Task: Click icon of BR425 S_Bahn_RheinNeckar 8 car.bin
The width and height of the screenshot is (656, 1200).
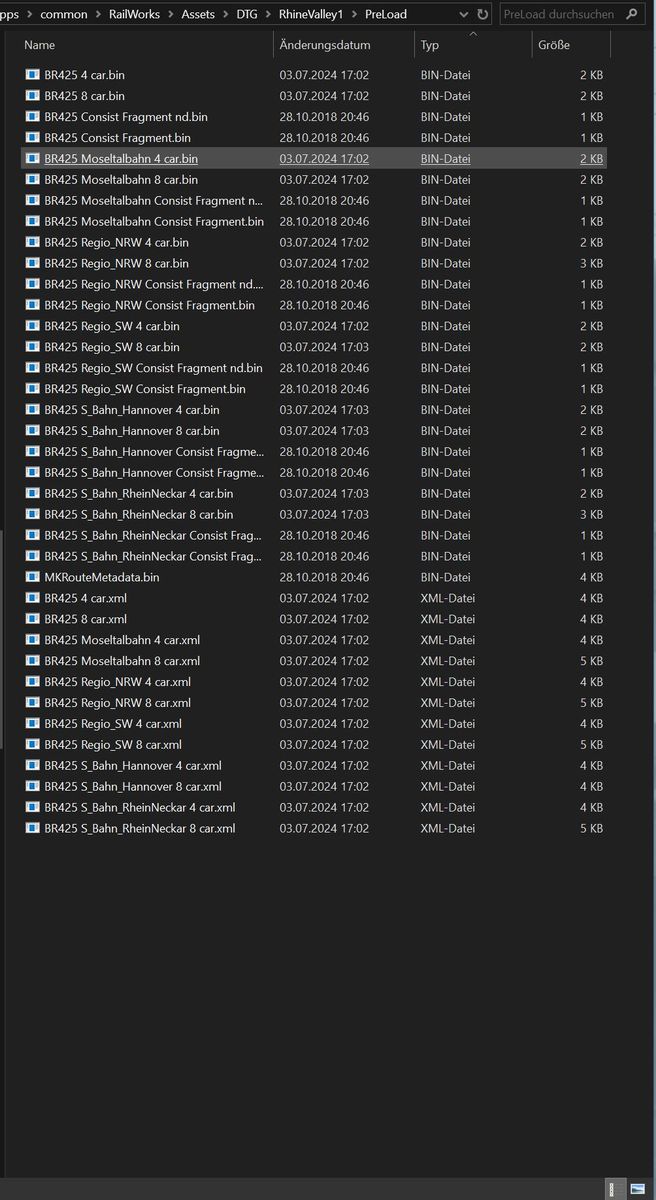Action: pyautogui.click(x=32, y=515)
